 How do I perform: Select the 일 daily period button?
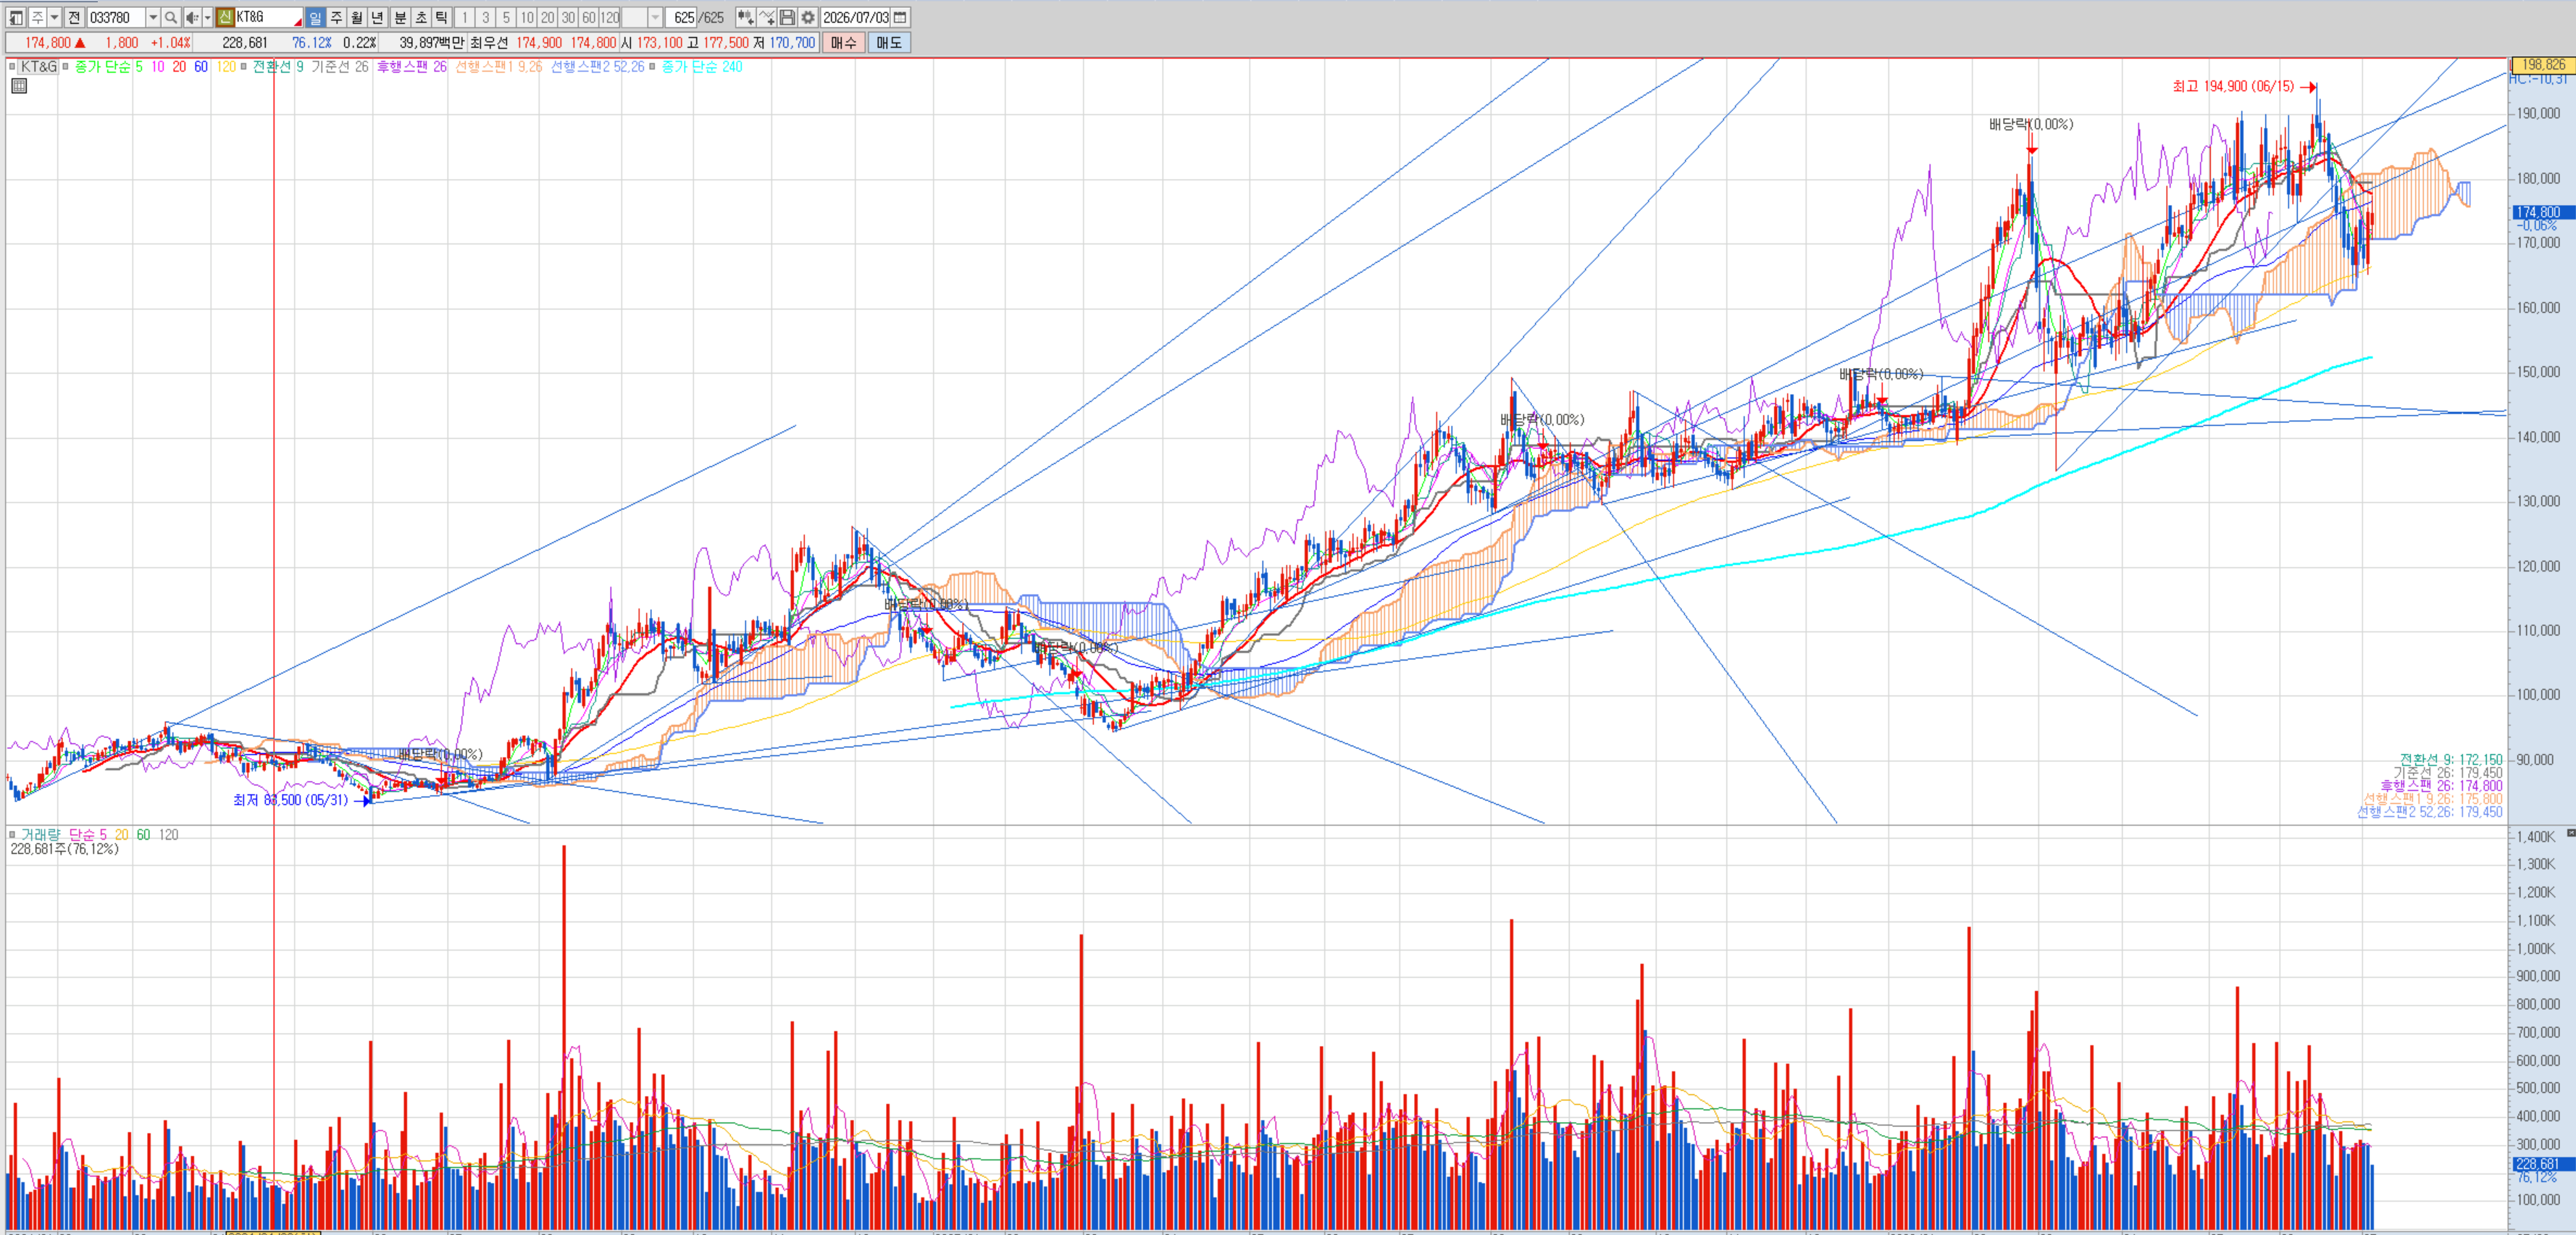315,17
